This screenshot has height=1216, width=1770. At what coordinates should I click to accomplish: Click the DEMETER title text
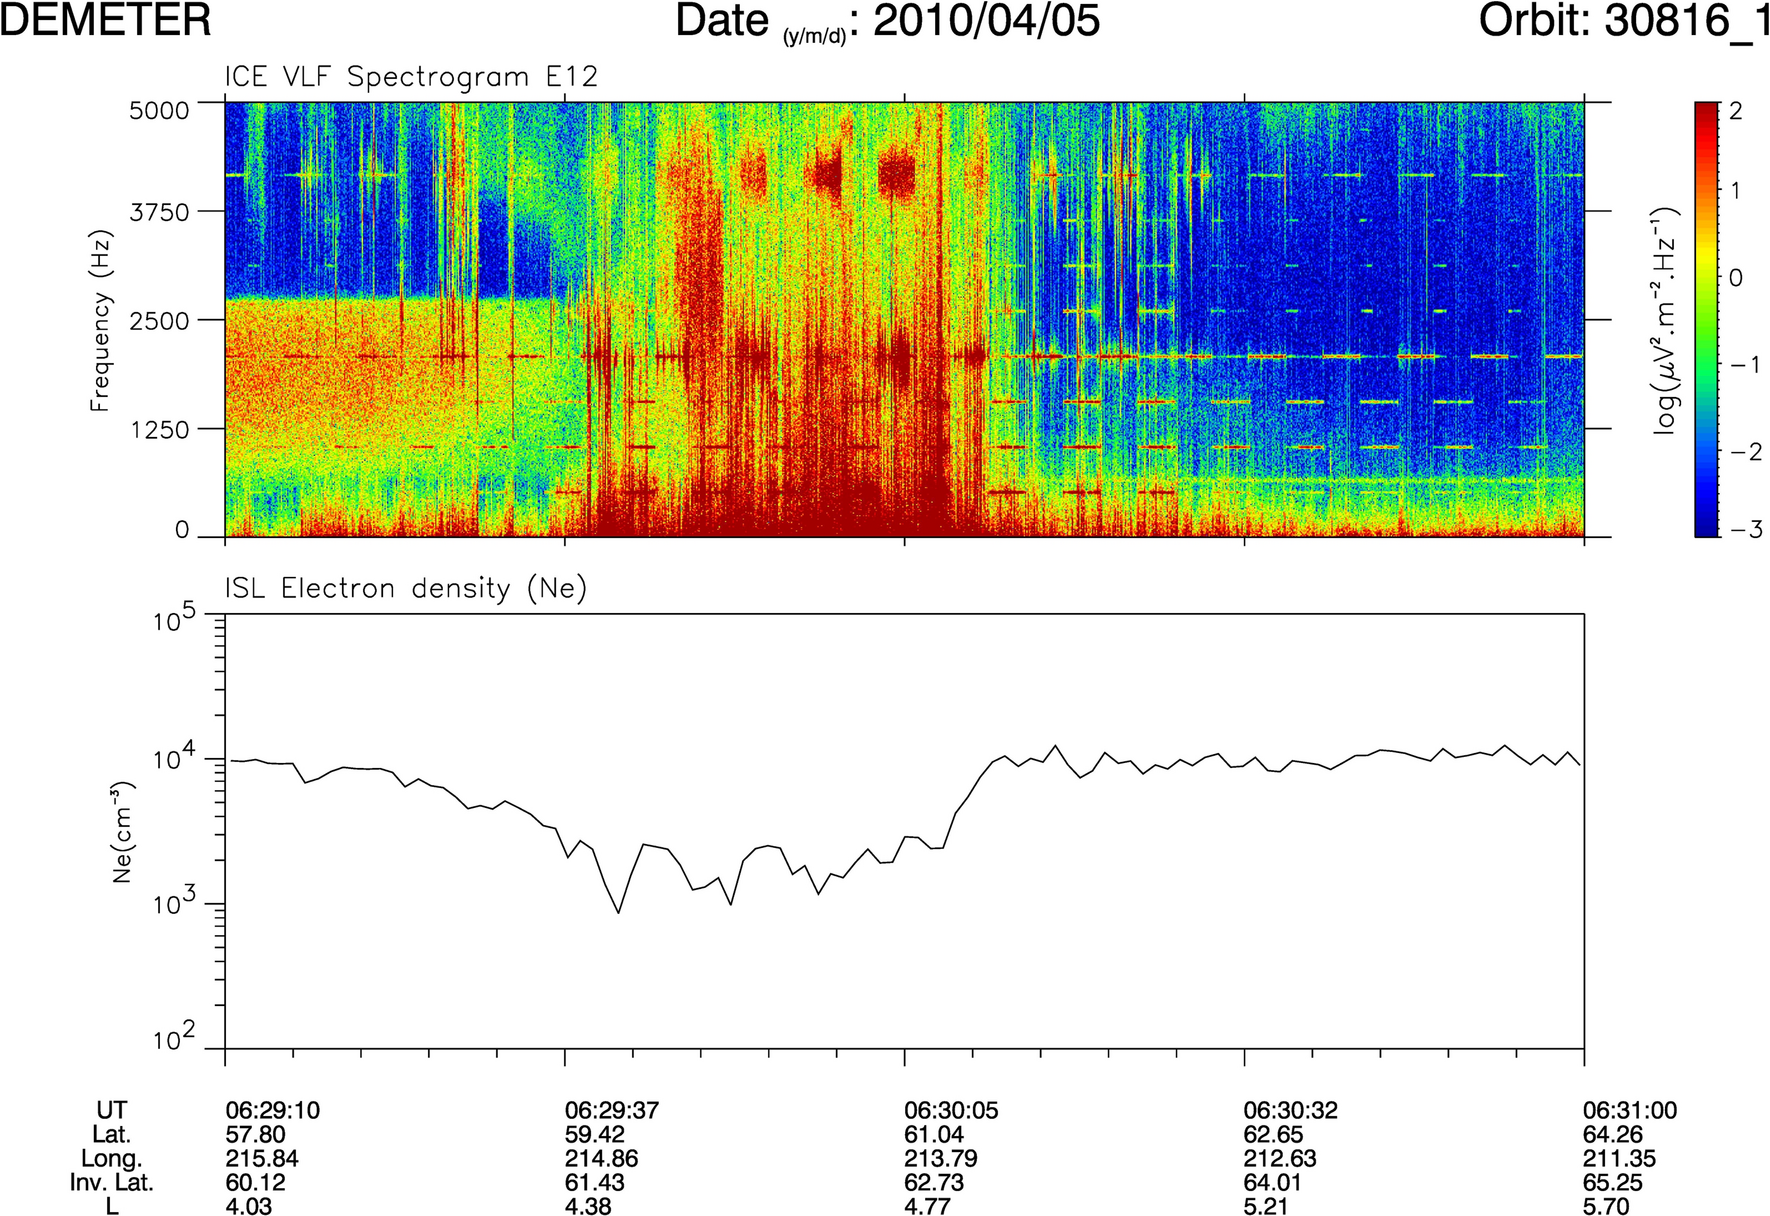tap(105, 20)
